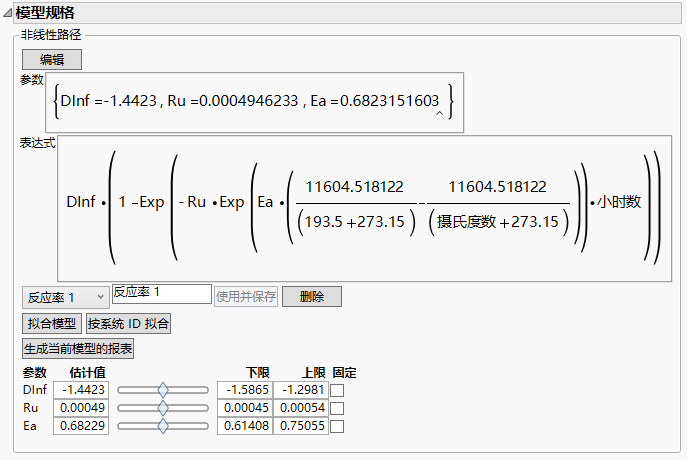Click the Ea parameter slider handle
This screenshot has width=687, height=460.
(163, 426)
